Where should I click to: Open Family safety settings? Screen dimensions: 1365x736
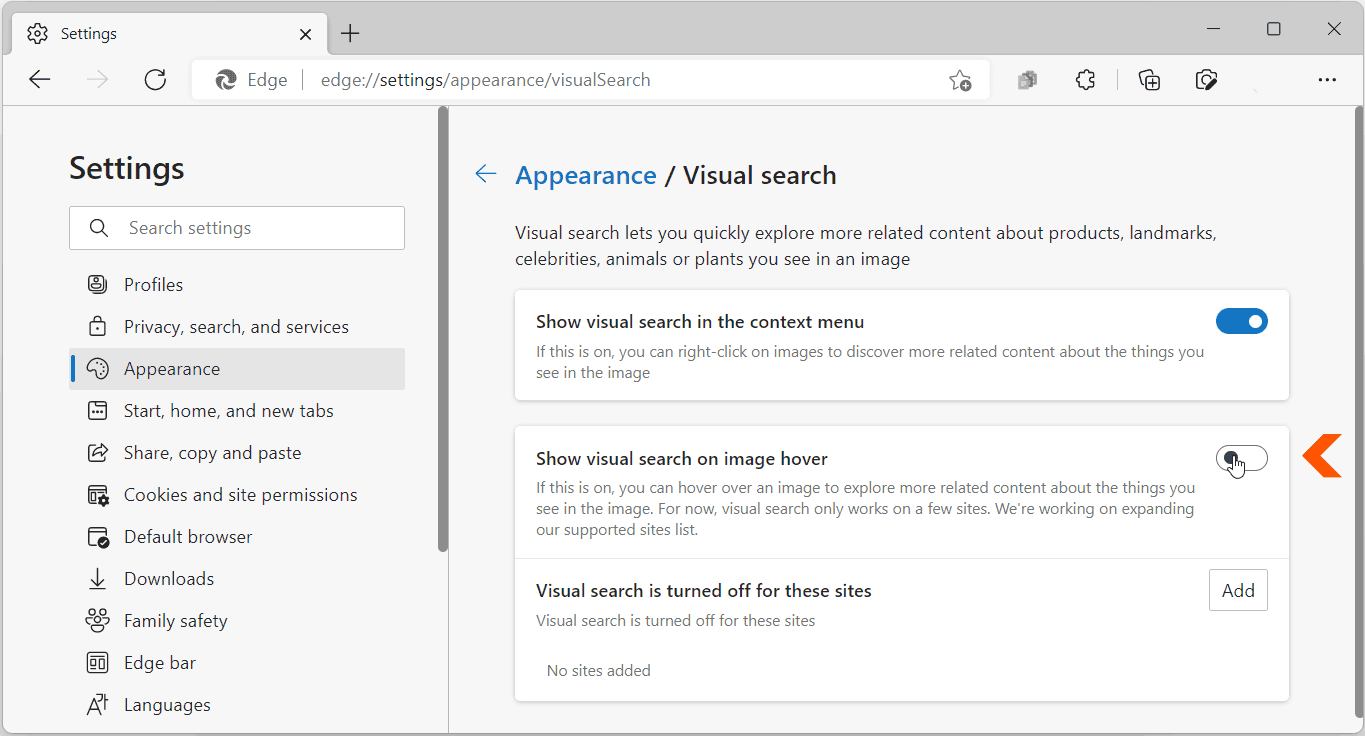pos(237,621)
